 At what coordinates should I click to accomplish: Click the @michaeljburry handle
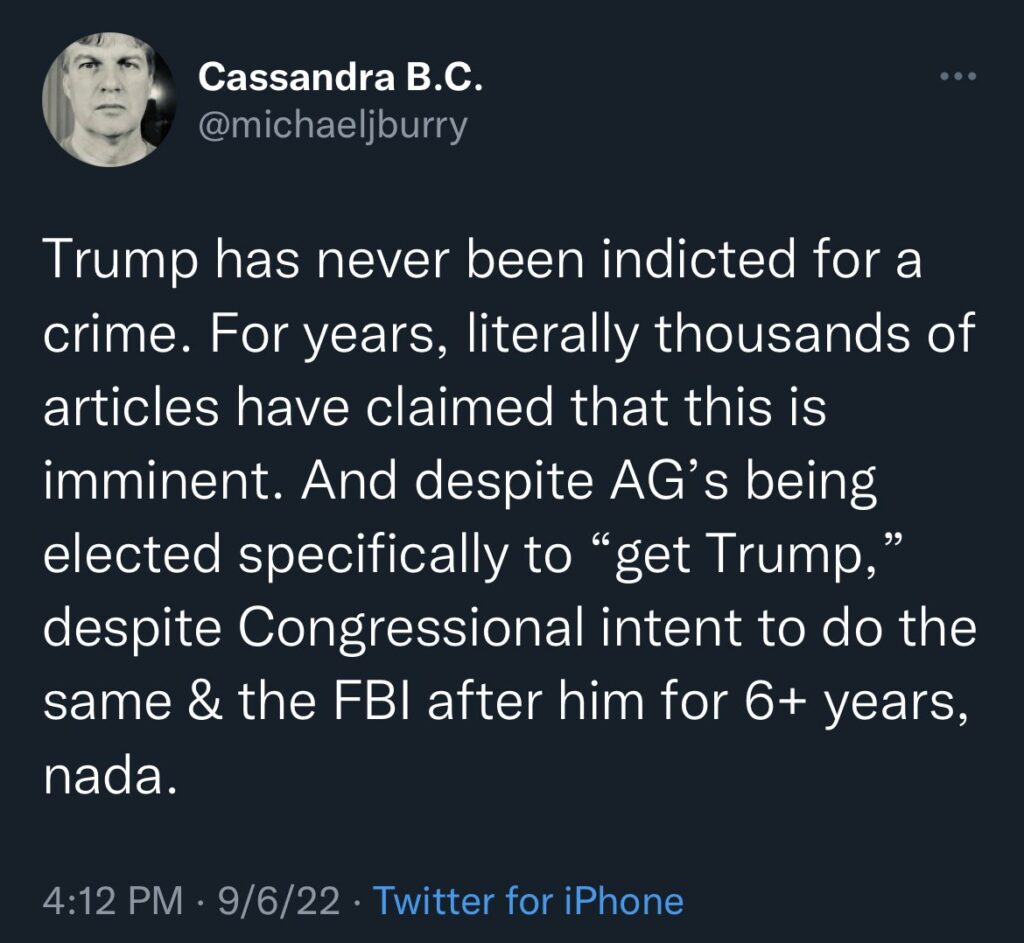333,128
